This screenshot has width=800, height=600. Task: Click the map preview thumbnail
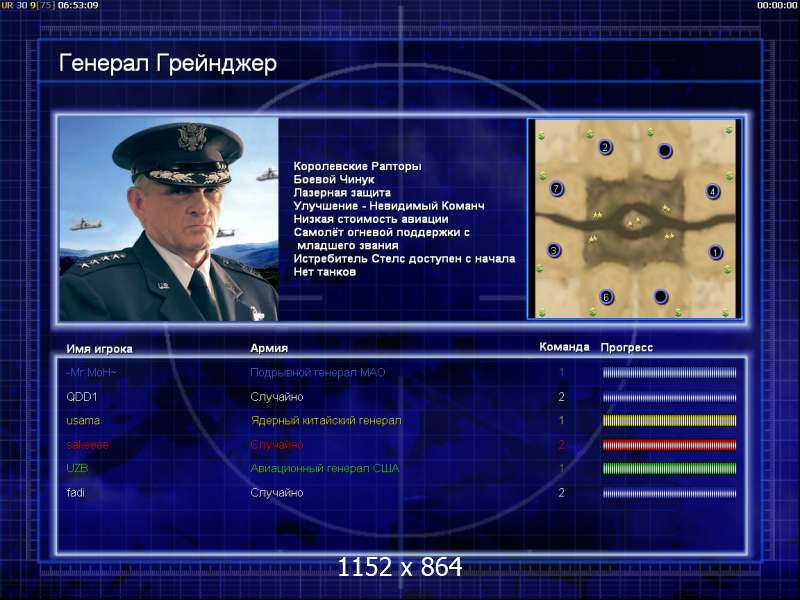click(634, 219)
